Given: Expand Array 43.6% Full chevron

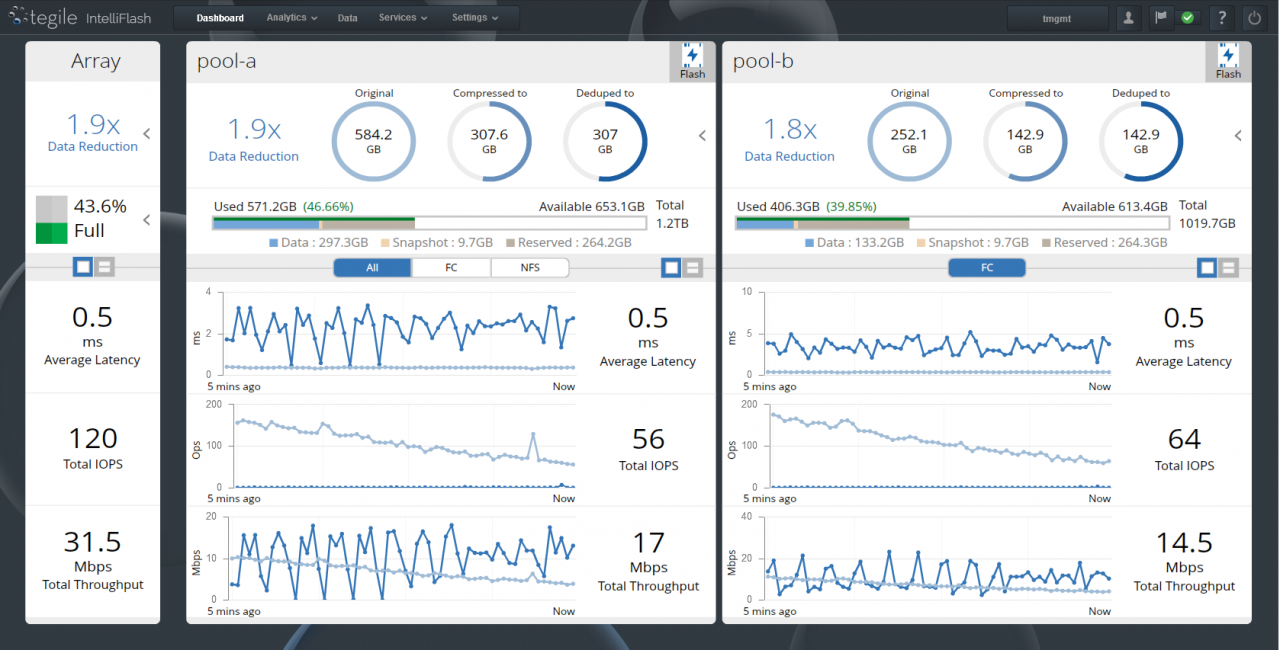Looking at the screenshot, I should click(147, 219).
